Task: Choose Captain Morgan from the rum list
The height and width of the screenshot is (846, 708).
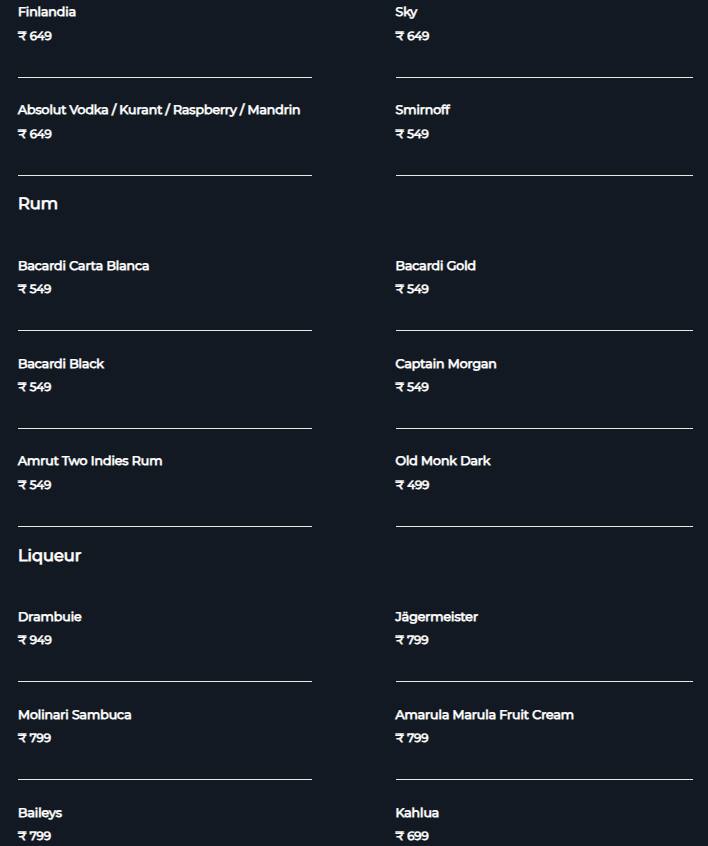Action: [x=446, y=364]
